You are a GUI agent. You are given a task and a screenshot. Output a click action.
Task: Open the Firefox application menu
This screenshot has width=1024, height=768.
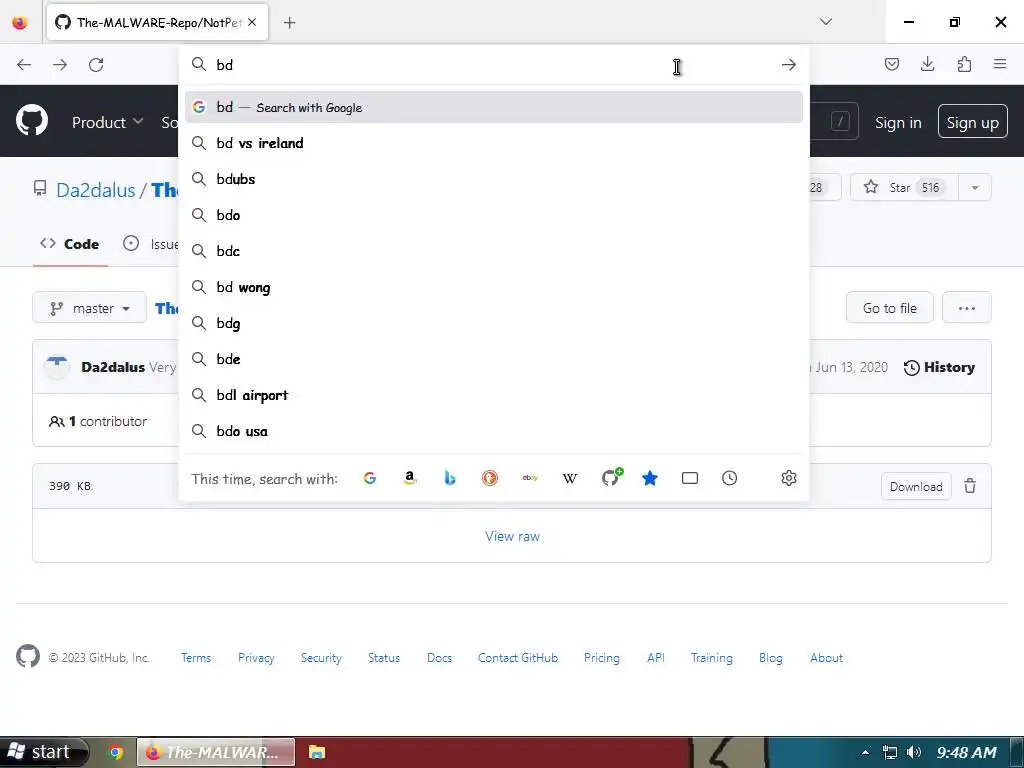tap(1000, 64)
